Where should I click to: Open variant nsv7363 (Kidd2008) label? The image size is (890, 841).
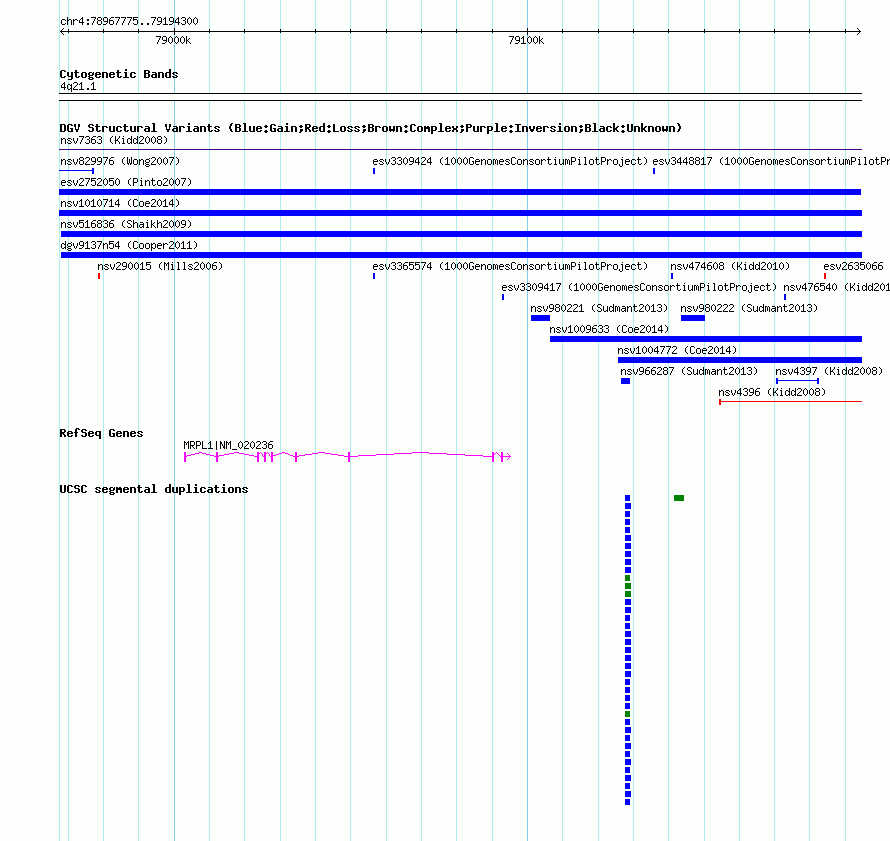pyautogui.click(x=114, y=140)
